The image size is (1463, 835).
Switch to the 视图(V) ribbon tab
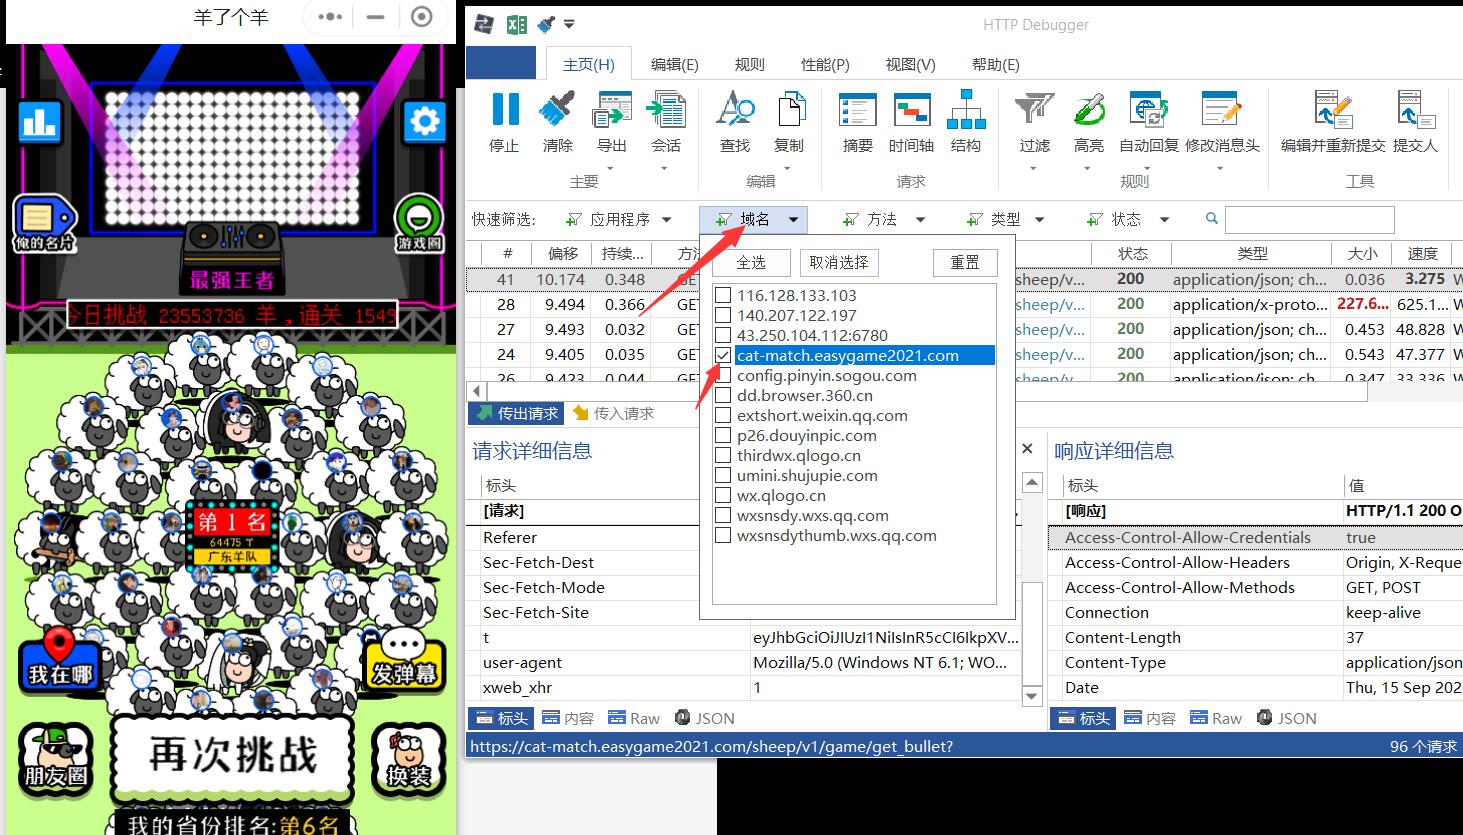click(x=910, y=64)
